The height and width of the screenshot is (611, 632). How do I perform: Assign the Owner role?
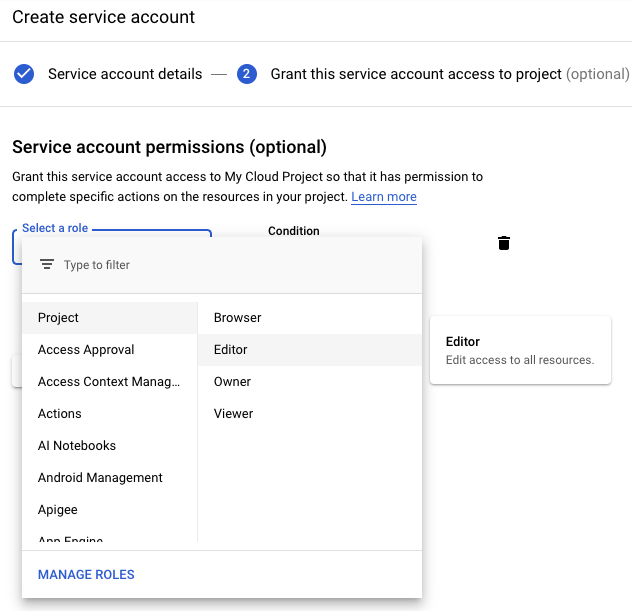pos(232,382)
